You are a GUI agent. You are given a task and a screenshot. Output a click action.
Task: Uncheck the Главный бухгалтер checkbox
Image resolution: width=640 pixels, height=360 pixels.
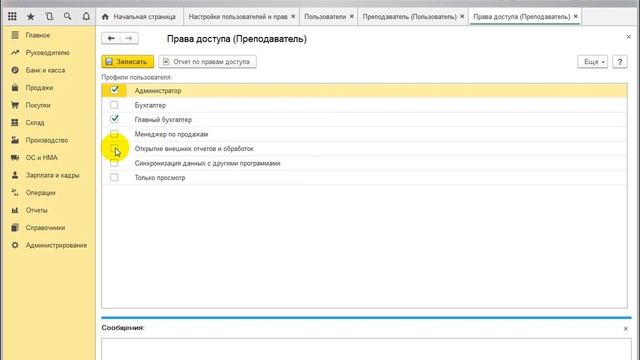(114, 119)
